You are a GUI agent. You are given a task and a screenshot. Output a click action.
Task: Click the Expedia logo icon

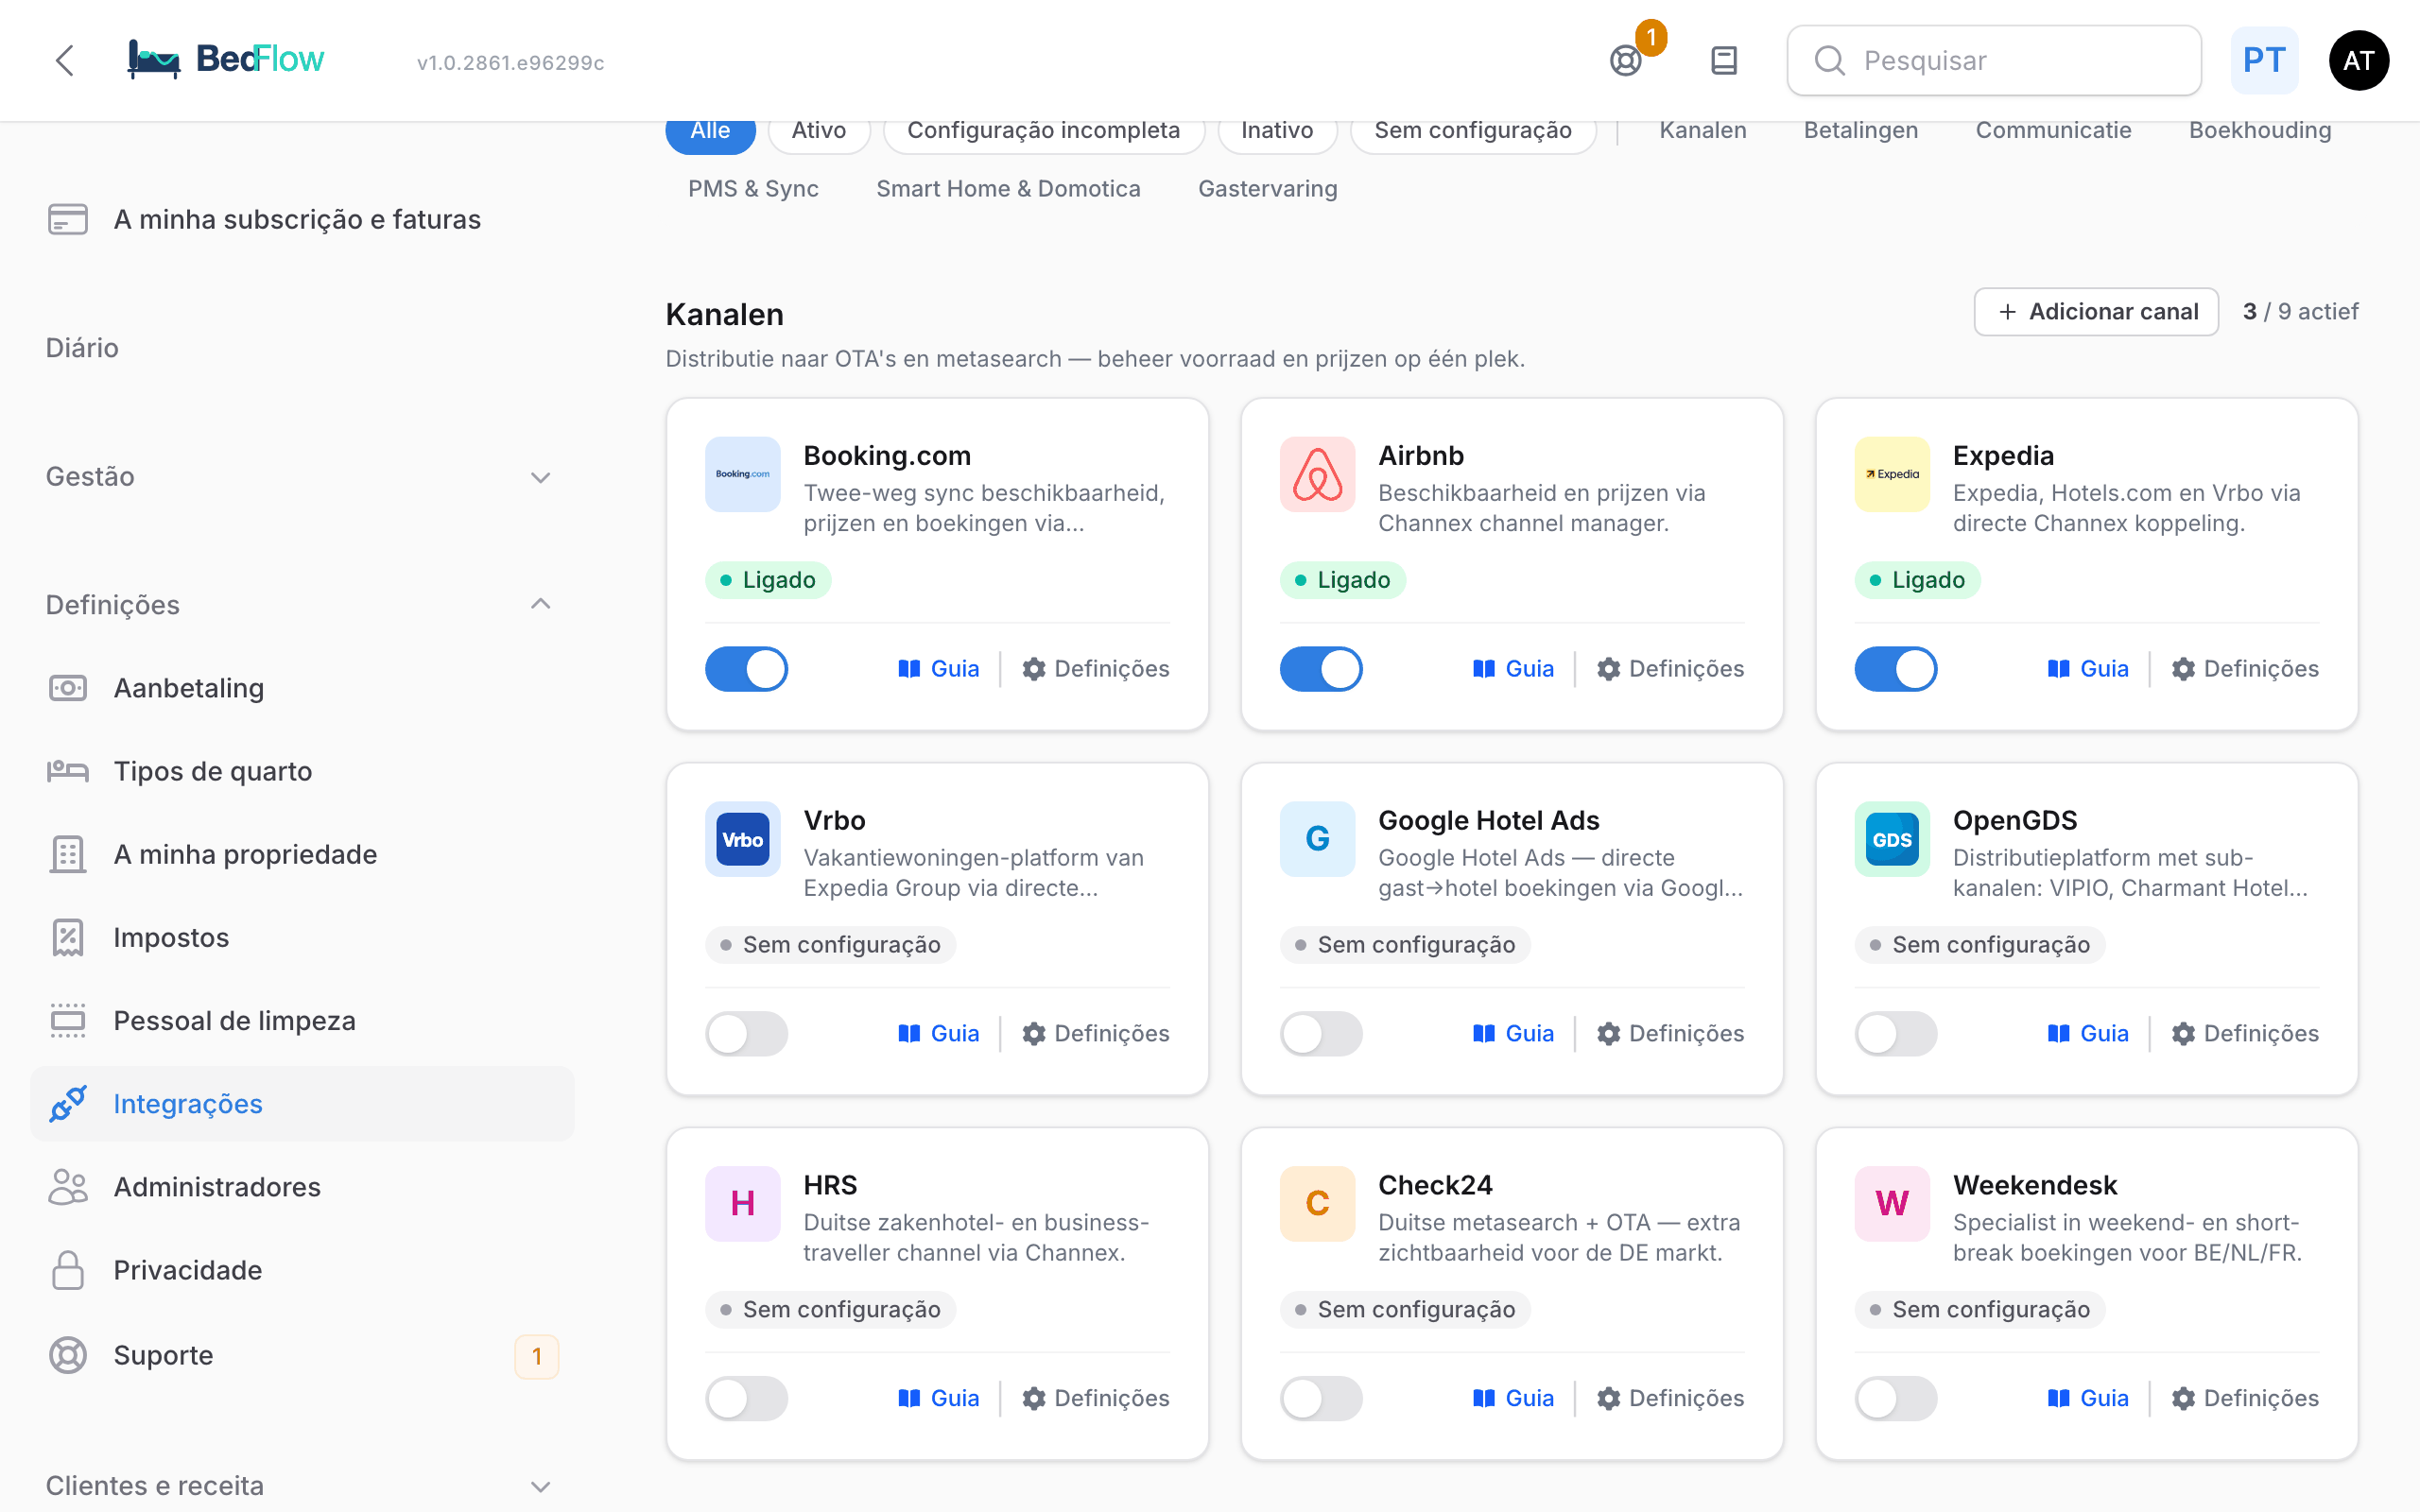1892,474
